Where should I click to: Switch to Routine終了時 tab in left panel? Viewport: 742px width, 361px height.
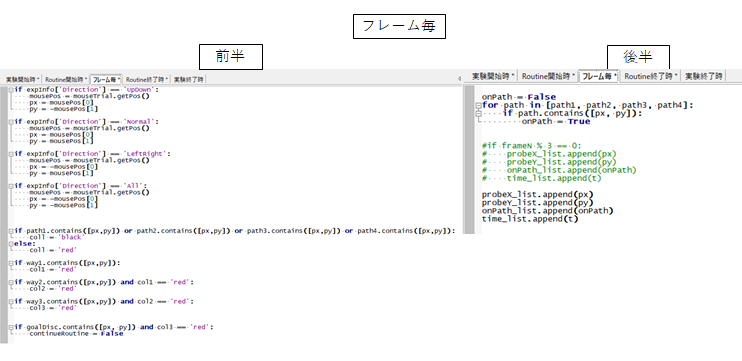tap(147, 79)
